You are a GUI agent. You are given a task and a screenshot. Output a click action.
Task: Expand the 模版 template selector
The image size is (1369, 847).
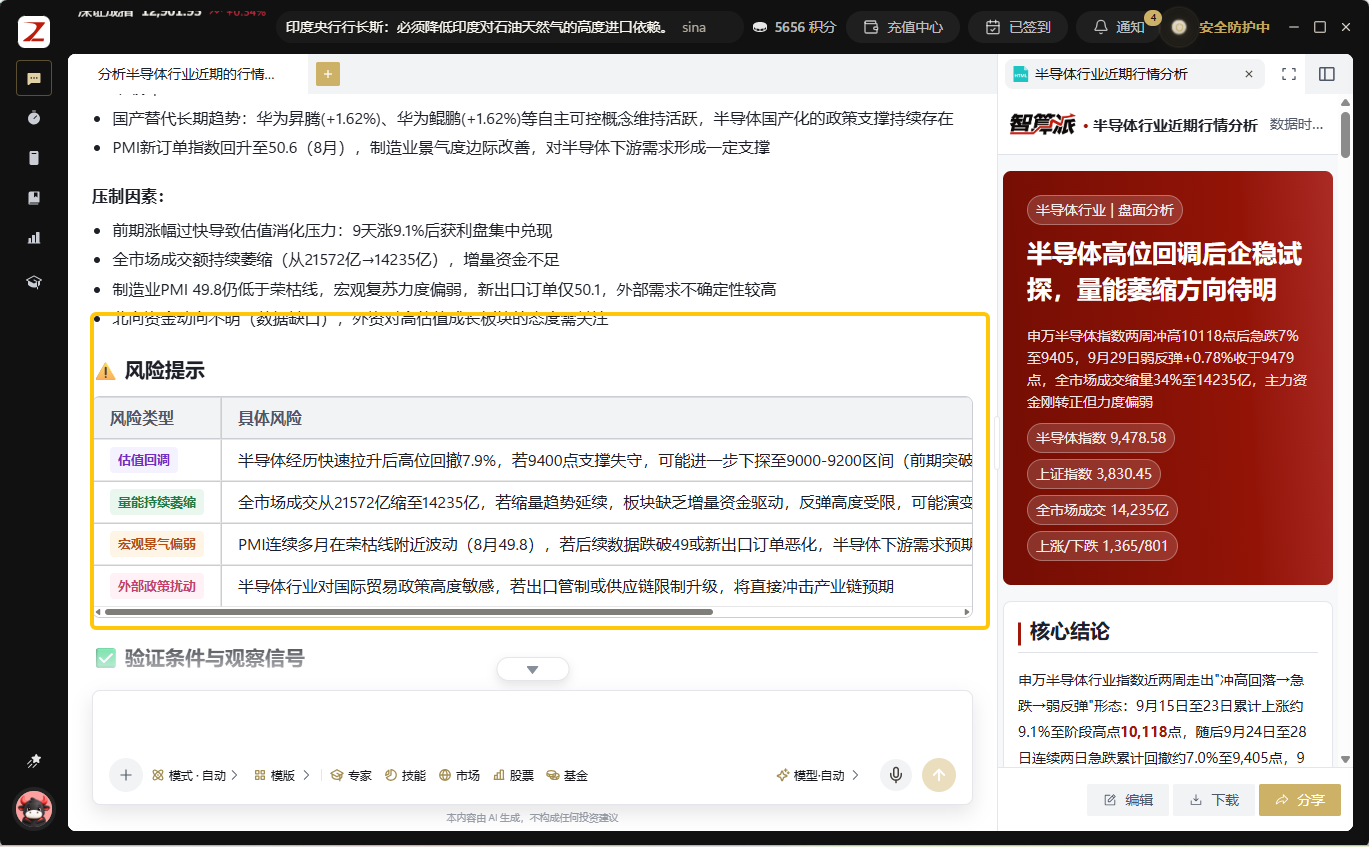tap(282, 775)
